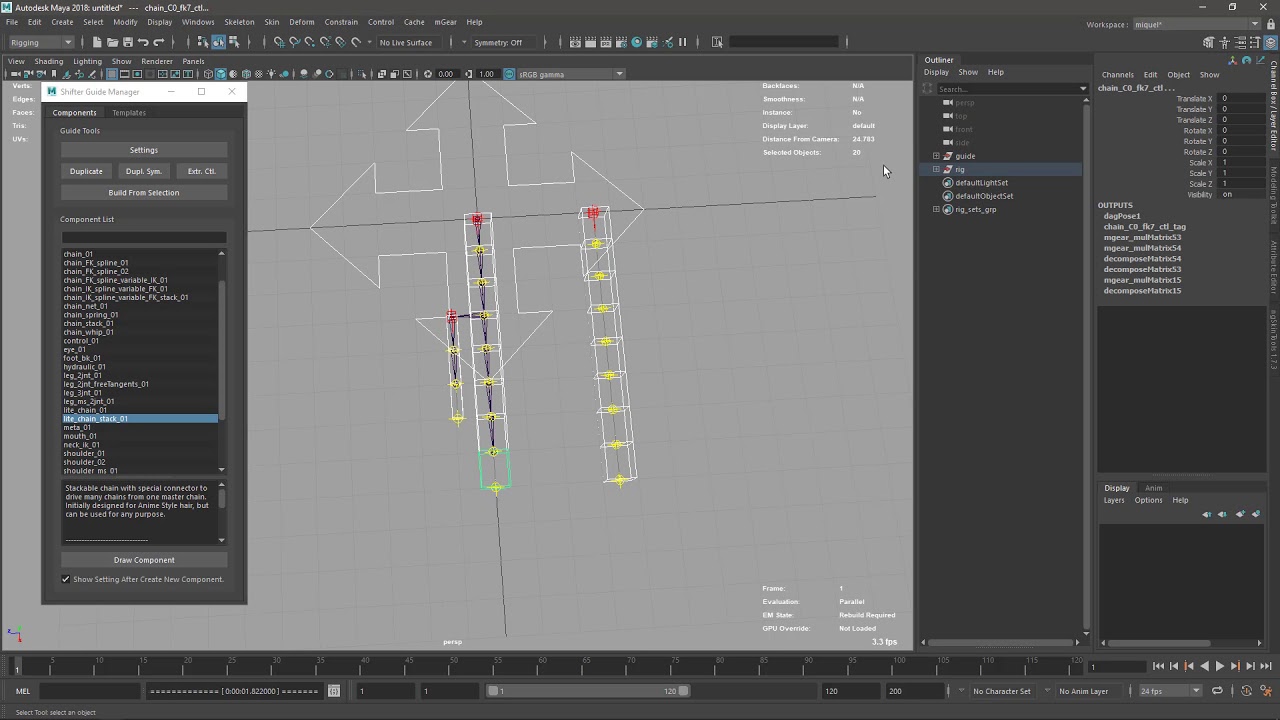Open the Deform menu in the menu bar
The image size is (1280, 720).
pos(302,22)
